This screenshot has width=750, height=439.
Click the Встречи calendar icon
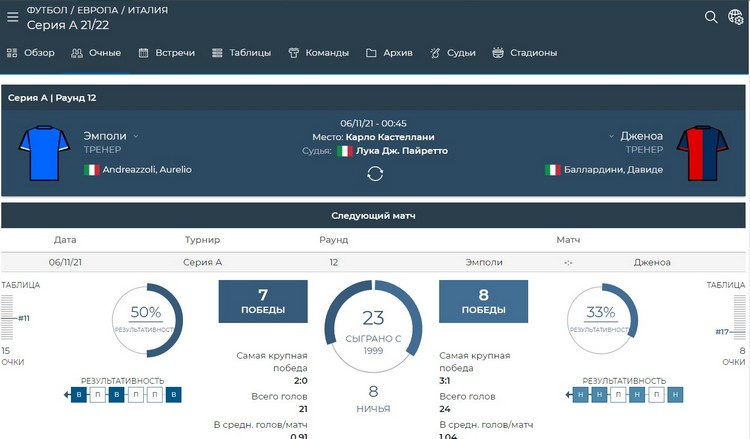143,53
